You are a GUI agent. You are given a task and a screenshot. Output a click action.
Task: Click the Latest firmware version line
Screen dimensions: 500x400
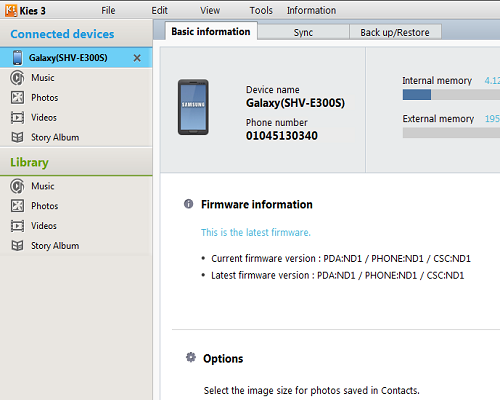pos(337,275)
